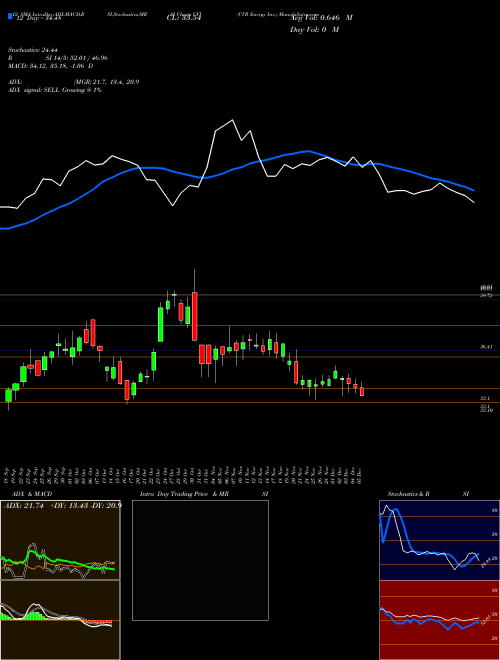The image size is (500, 660).
Task: Click the RSI 14/5: 52.01 / 46.96 value
Action: 77,58
